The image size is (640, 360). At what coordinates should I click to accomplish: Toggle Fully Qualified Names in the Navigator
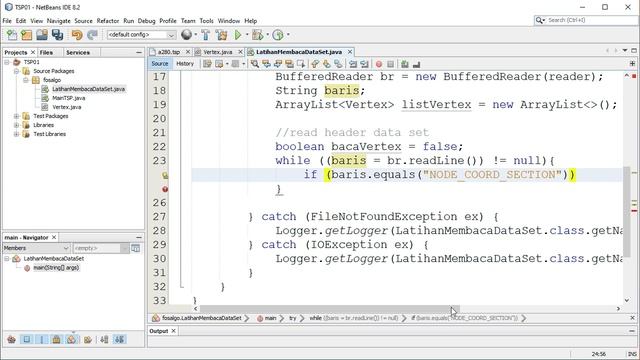tap(88, 339)
